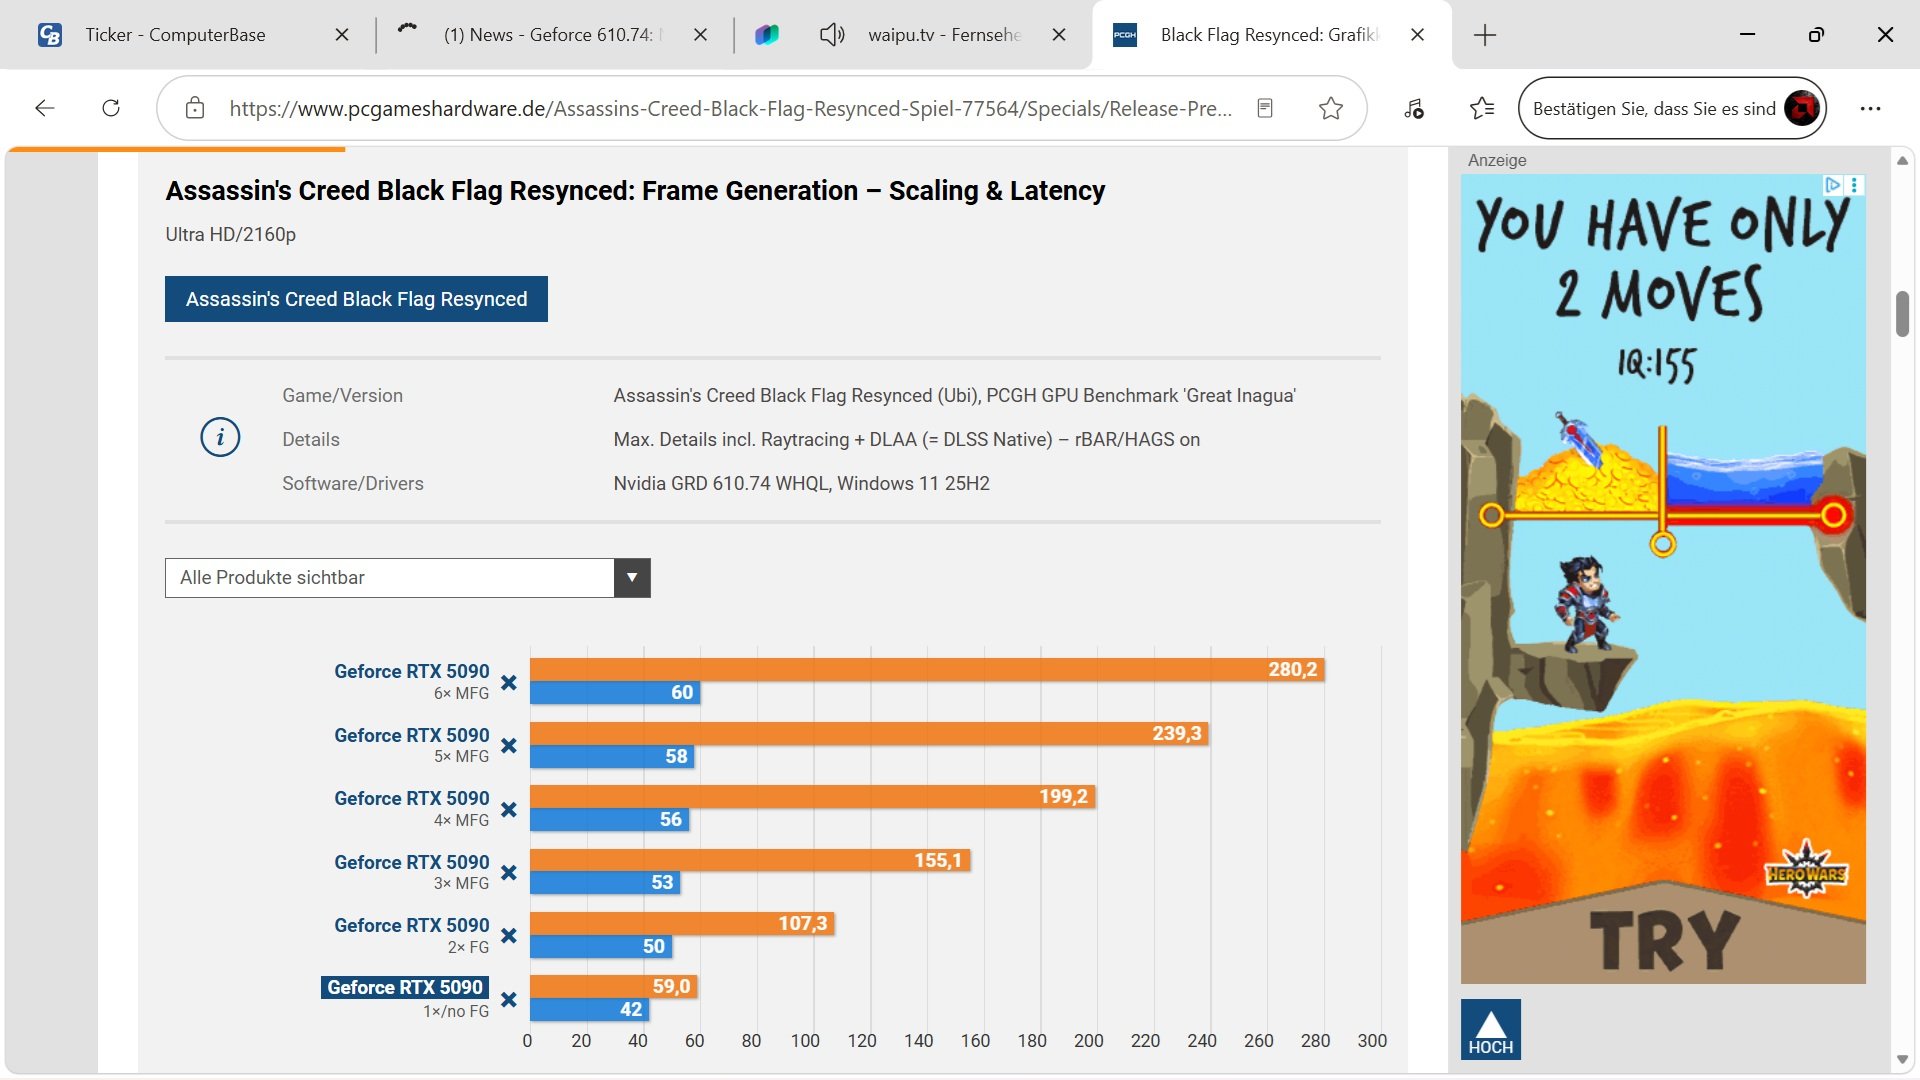
Task: Open browser settings and more menu
Action: click(1870, 108)
